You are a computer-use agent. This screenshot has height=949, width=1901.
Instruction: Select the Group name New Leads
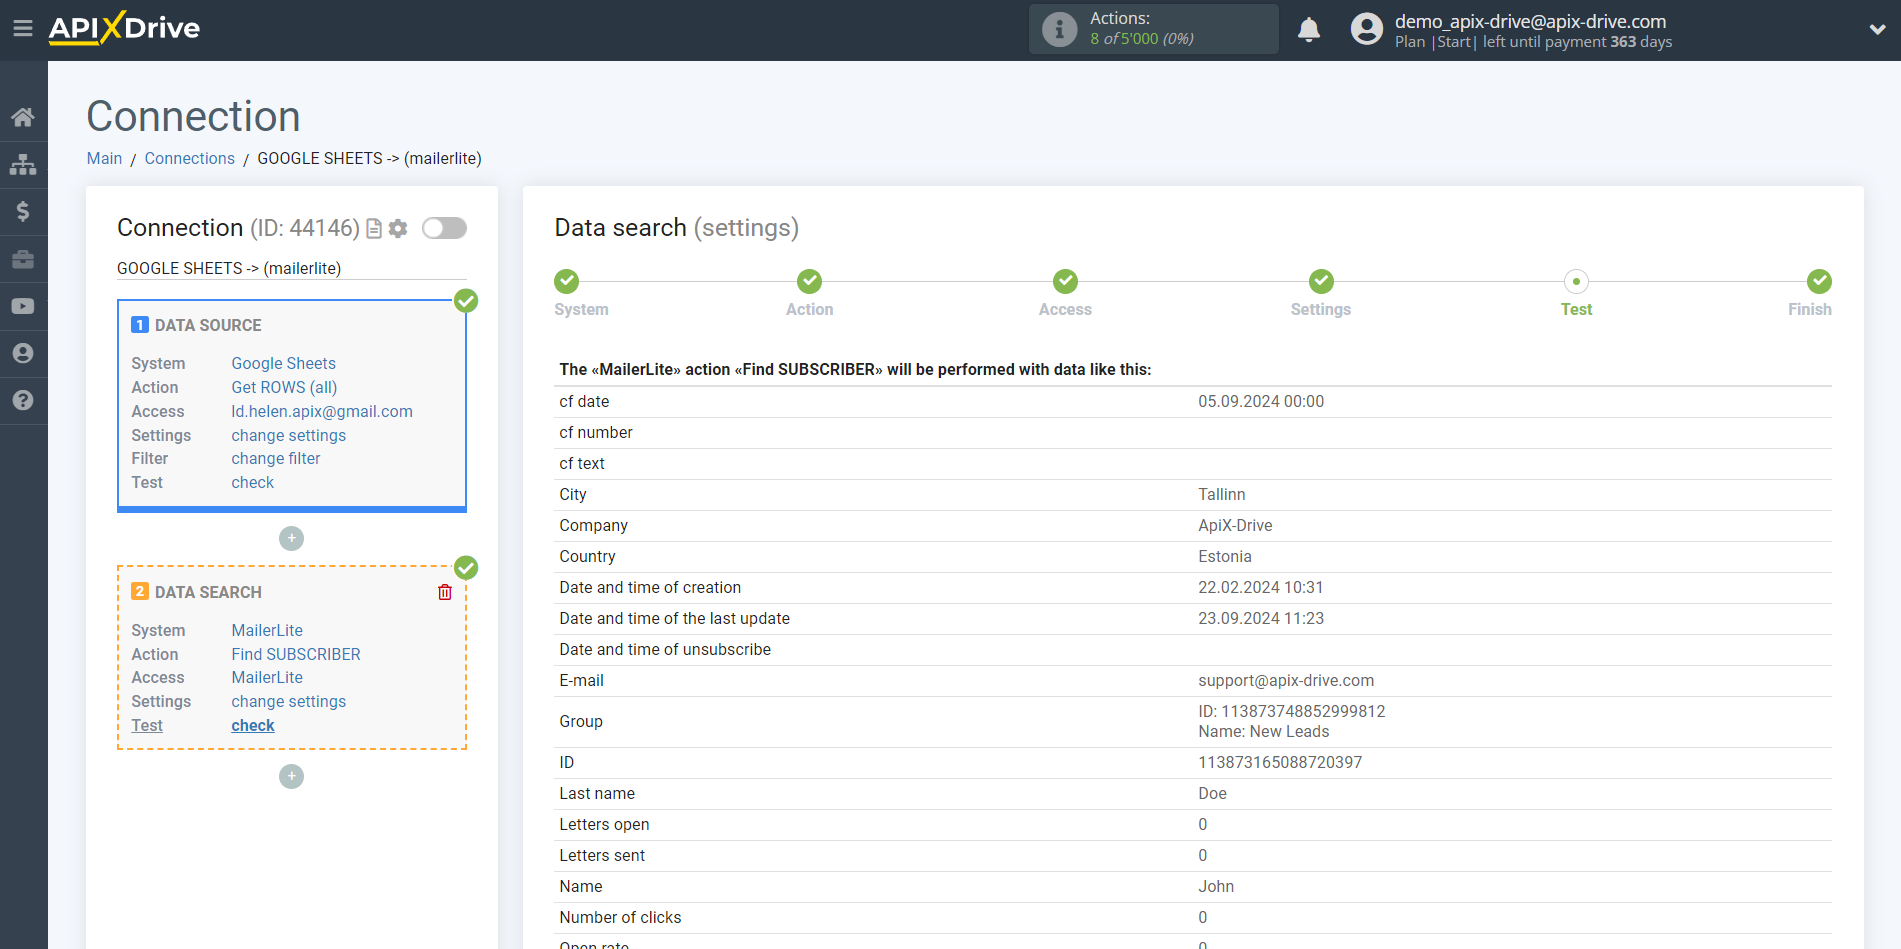coord(1264,732)
